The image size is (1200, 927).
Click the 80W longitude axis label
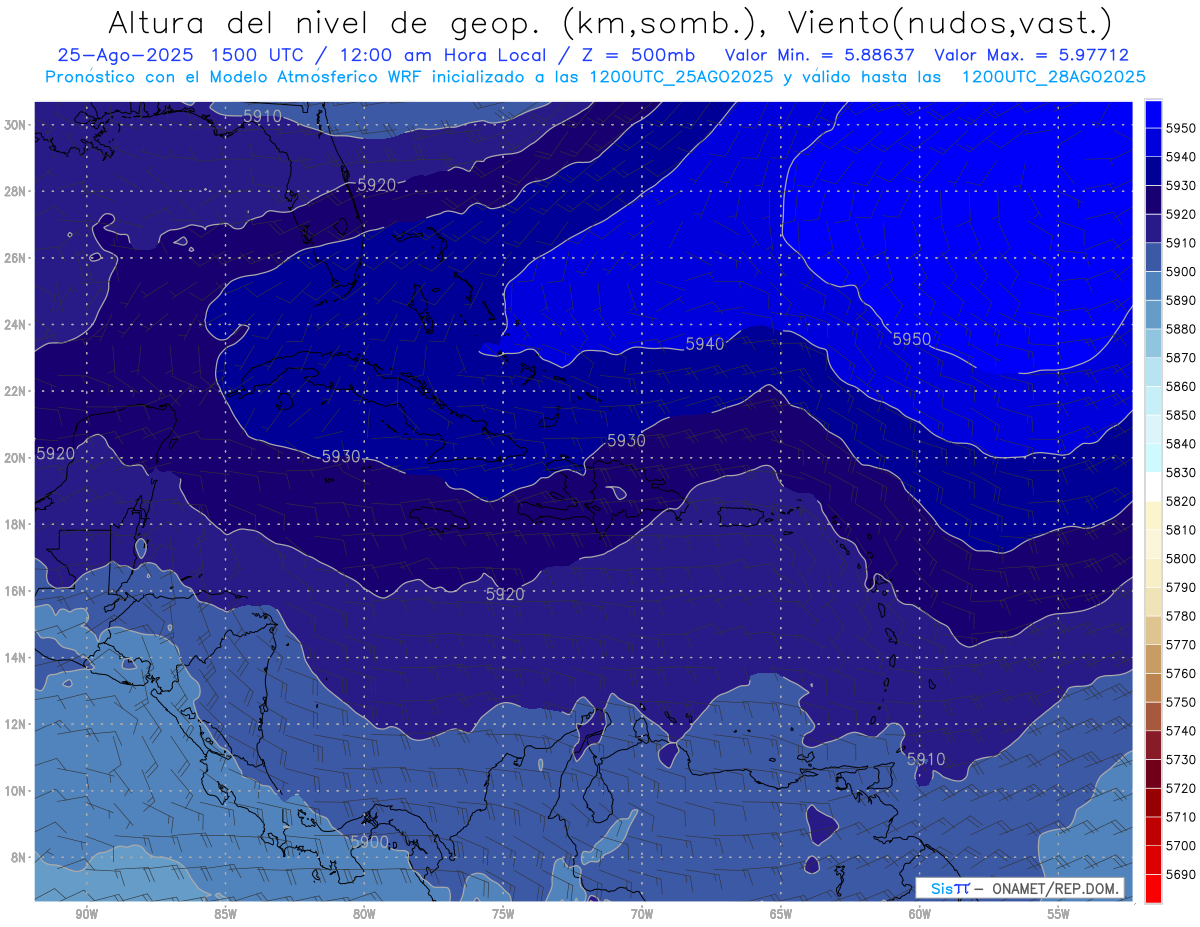click(x=364, y=914)
